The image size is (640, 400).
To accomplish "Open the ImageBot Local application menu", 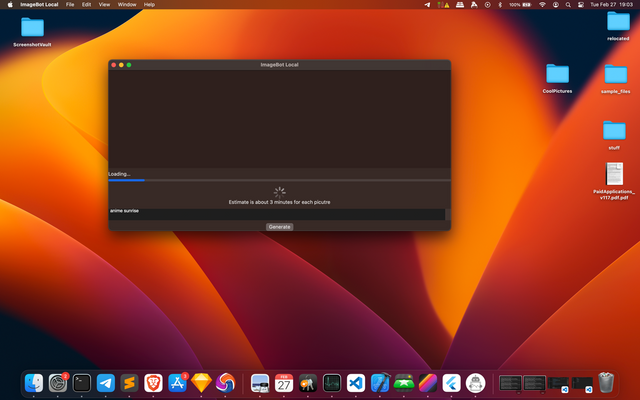I will [x=39, y=4].
